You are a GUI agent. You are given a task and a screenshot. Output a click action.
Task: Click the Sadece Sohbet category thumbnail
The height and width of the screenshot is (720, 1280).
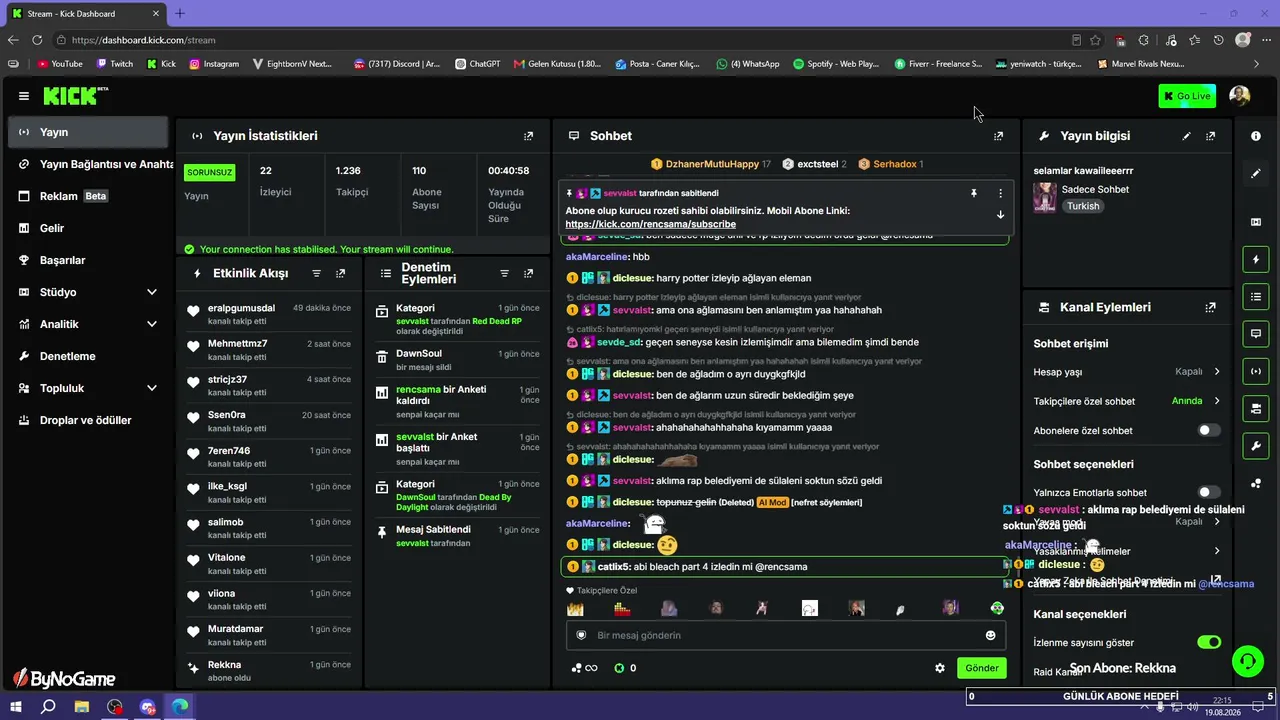click(x=1045, y=197)
